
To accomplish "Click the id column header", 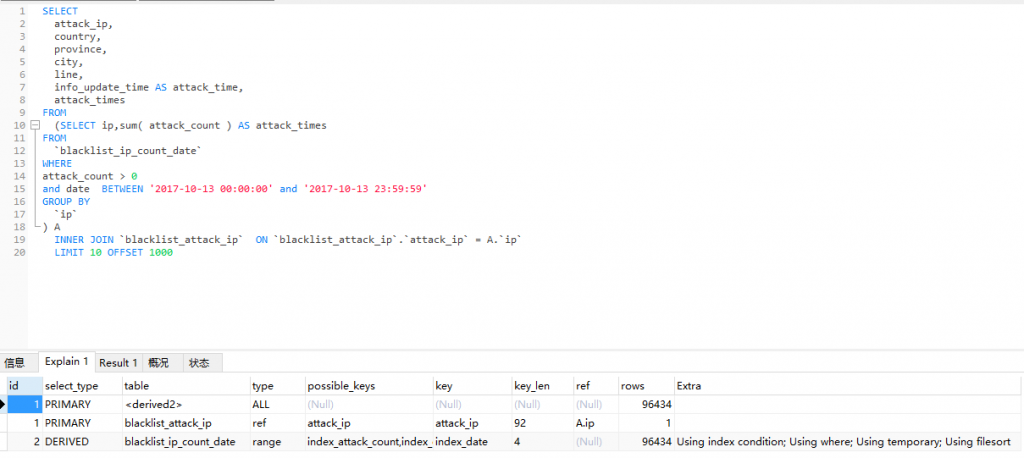I will click(x=25, y=386).
